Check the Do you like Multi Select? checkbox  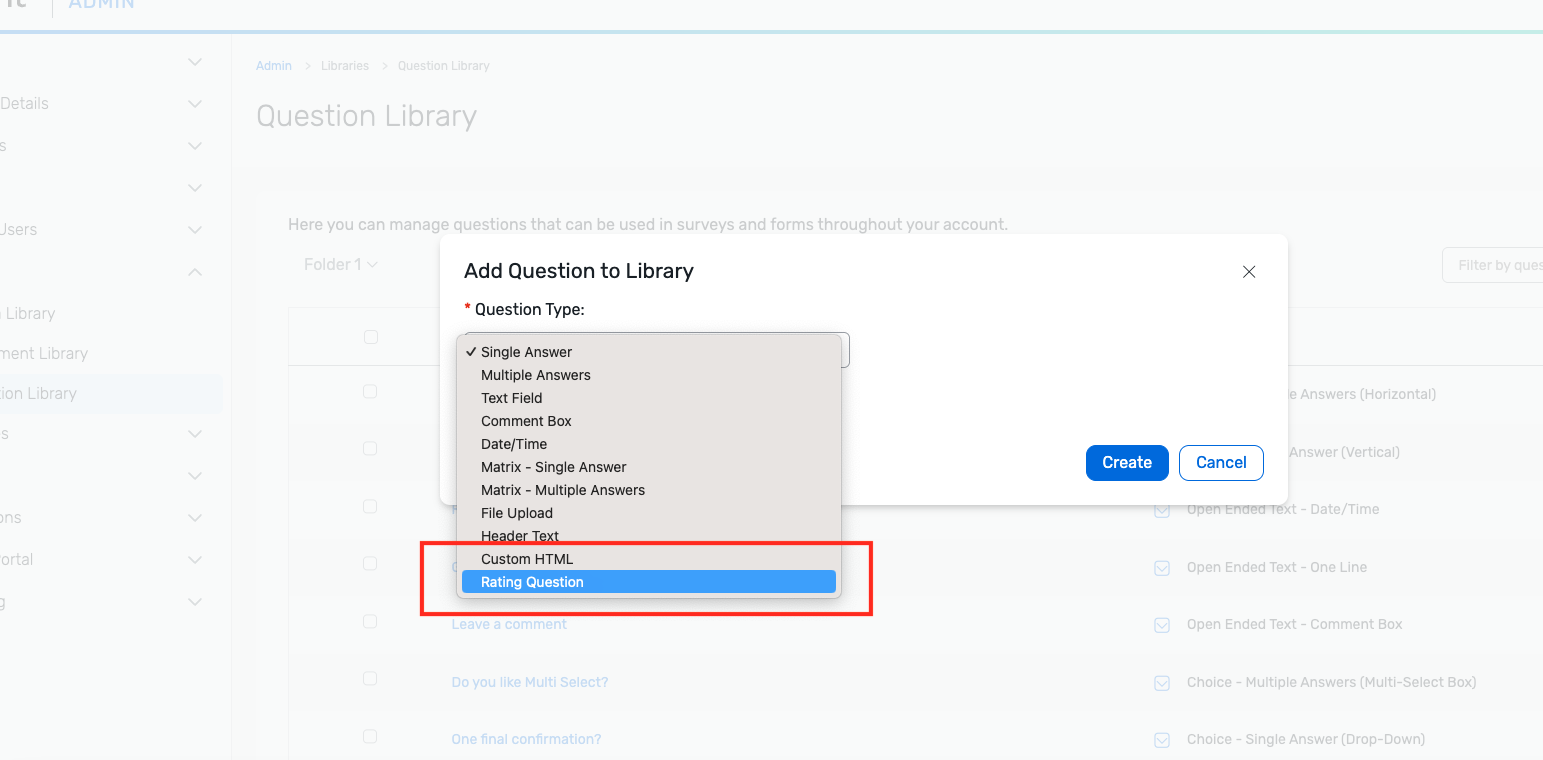[x=370, y=679]
